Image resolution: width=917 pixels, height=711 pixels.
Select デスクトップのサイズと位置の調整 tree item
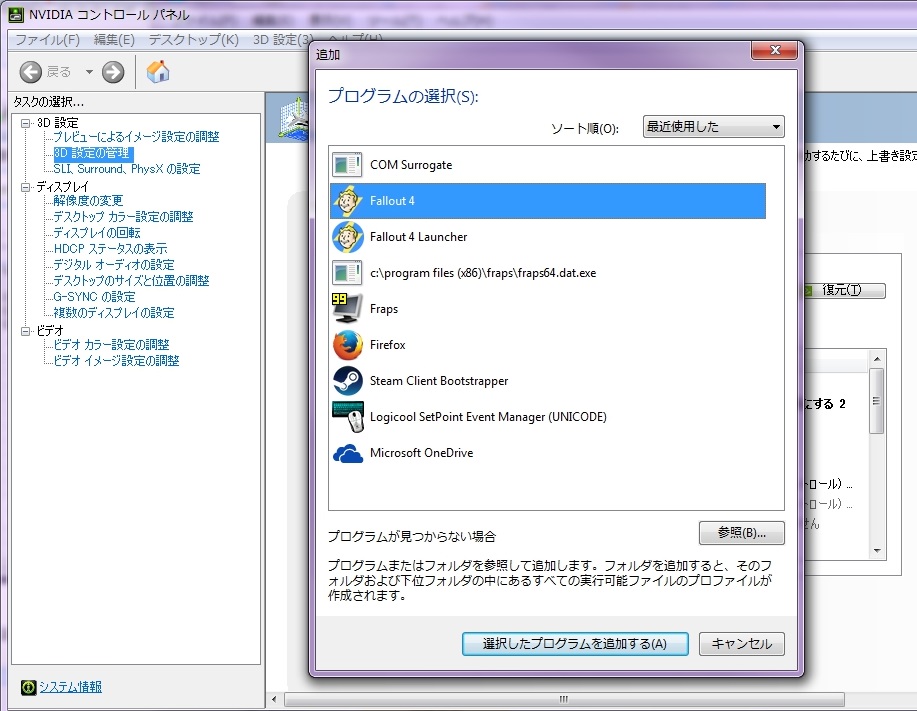click(x=132, y=281)
